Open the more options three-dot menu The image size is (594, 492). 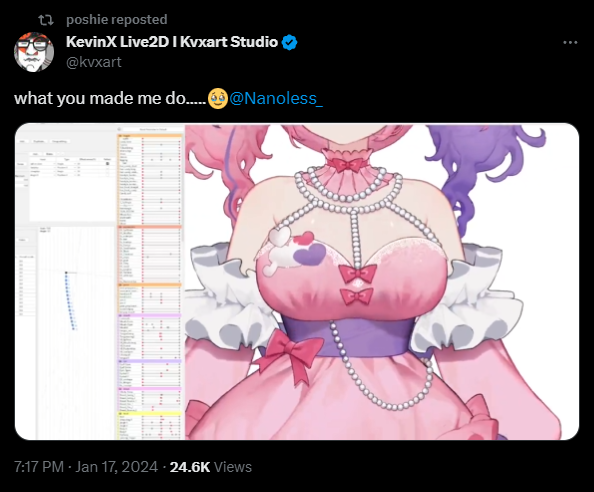(570, 42)
